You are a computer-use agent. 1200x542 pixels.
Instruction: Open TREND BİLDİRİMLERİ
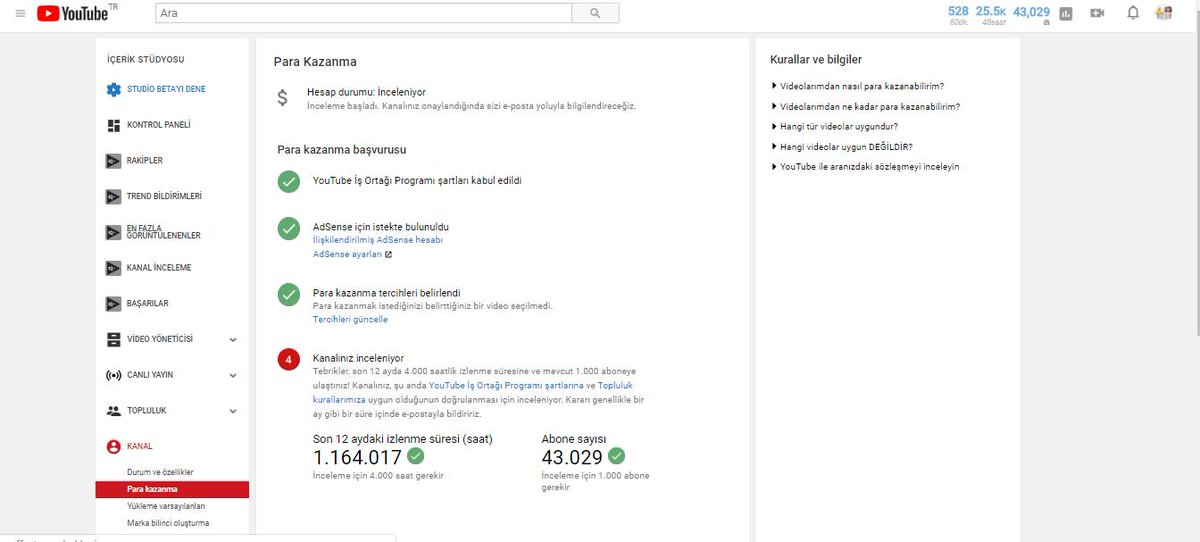coord(165,196)
